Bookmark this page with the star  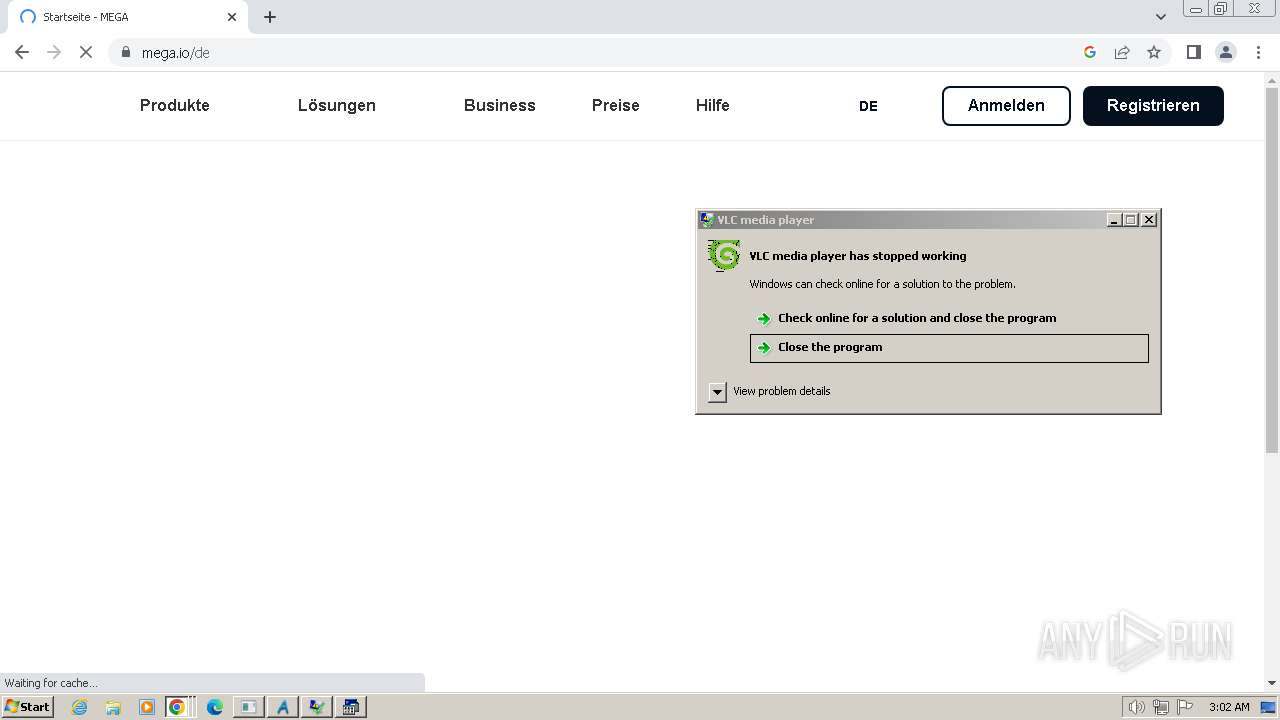(x=1154, y=52)
